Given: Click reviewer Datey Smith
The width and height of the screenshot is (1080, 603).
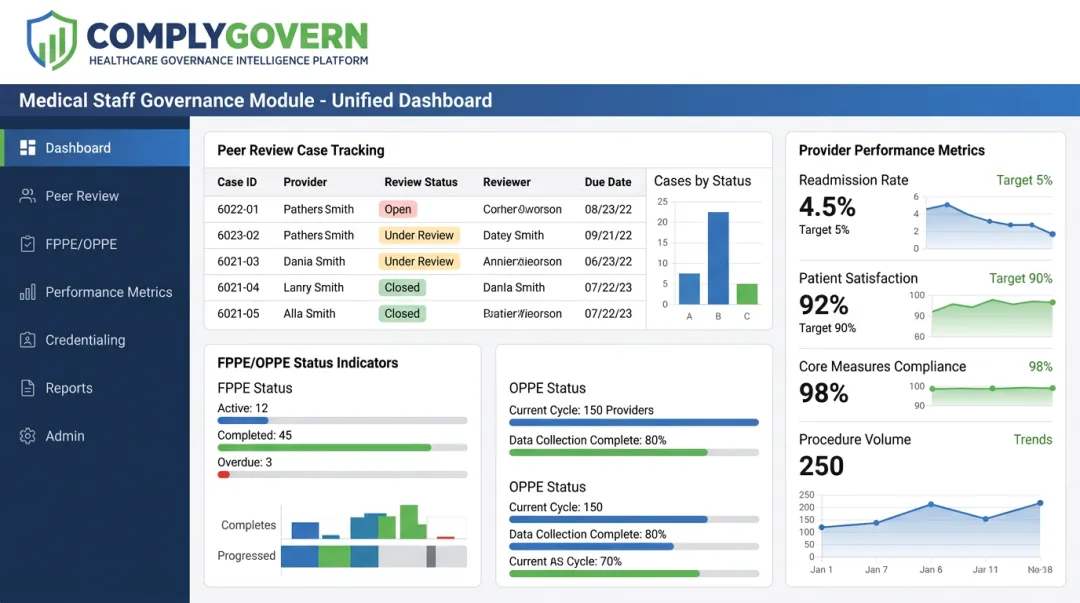Looking at the screenshot, I should (513, 236).
